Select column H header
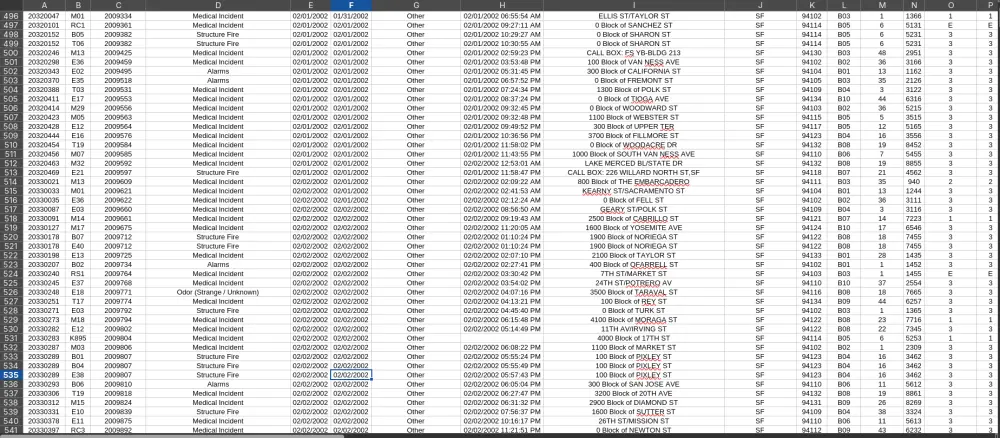Viewport: 1000px width, 438px height. click(x=502, y=5)
